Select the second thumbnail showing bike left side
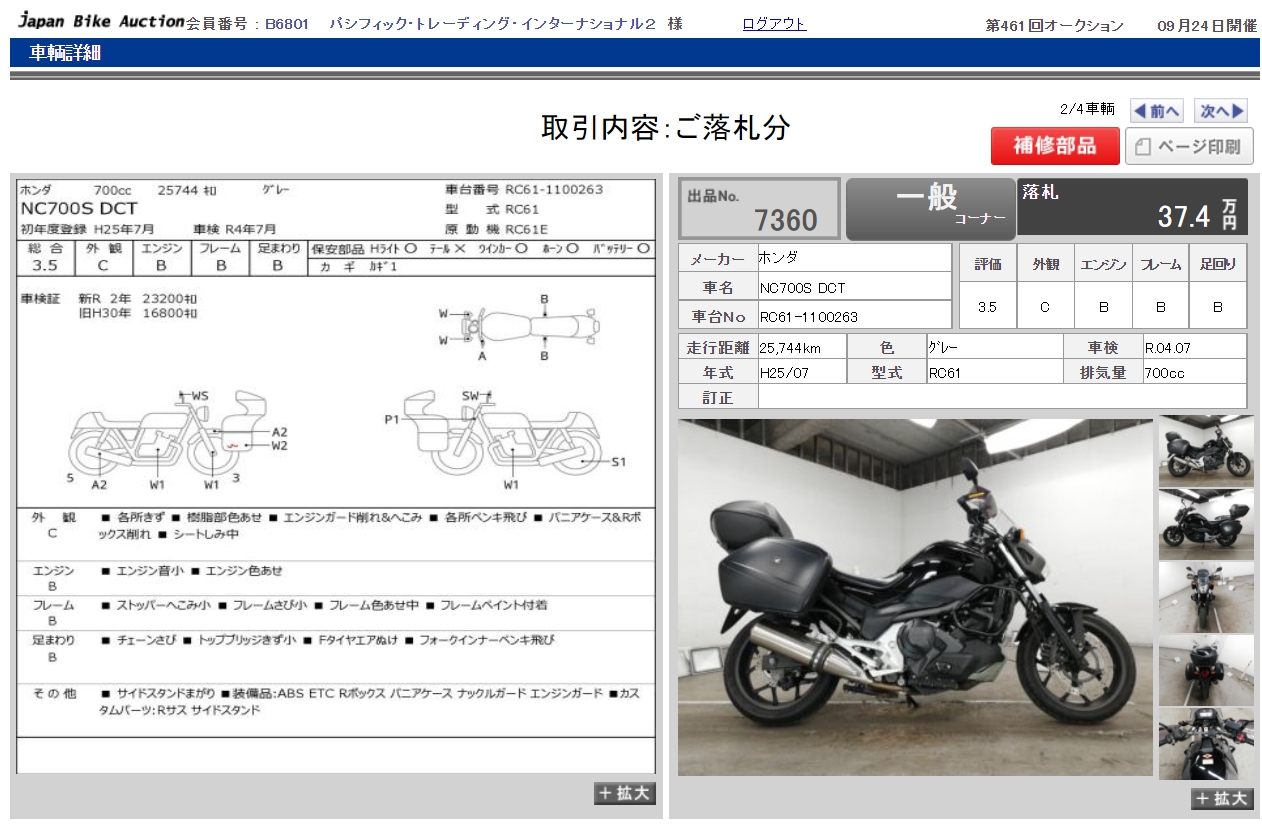The height and width of the screenshot is (828, 1262). tap(1206, 524)
